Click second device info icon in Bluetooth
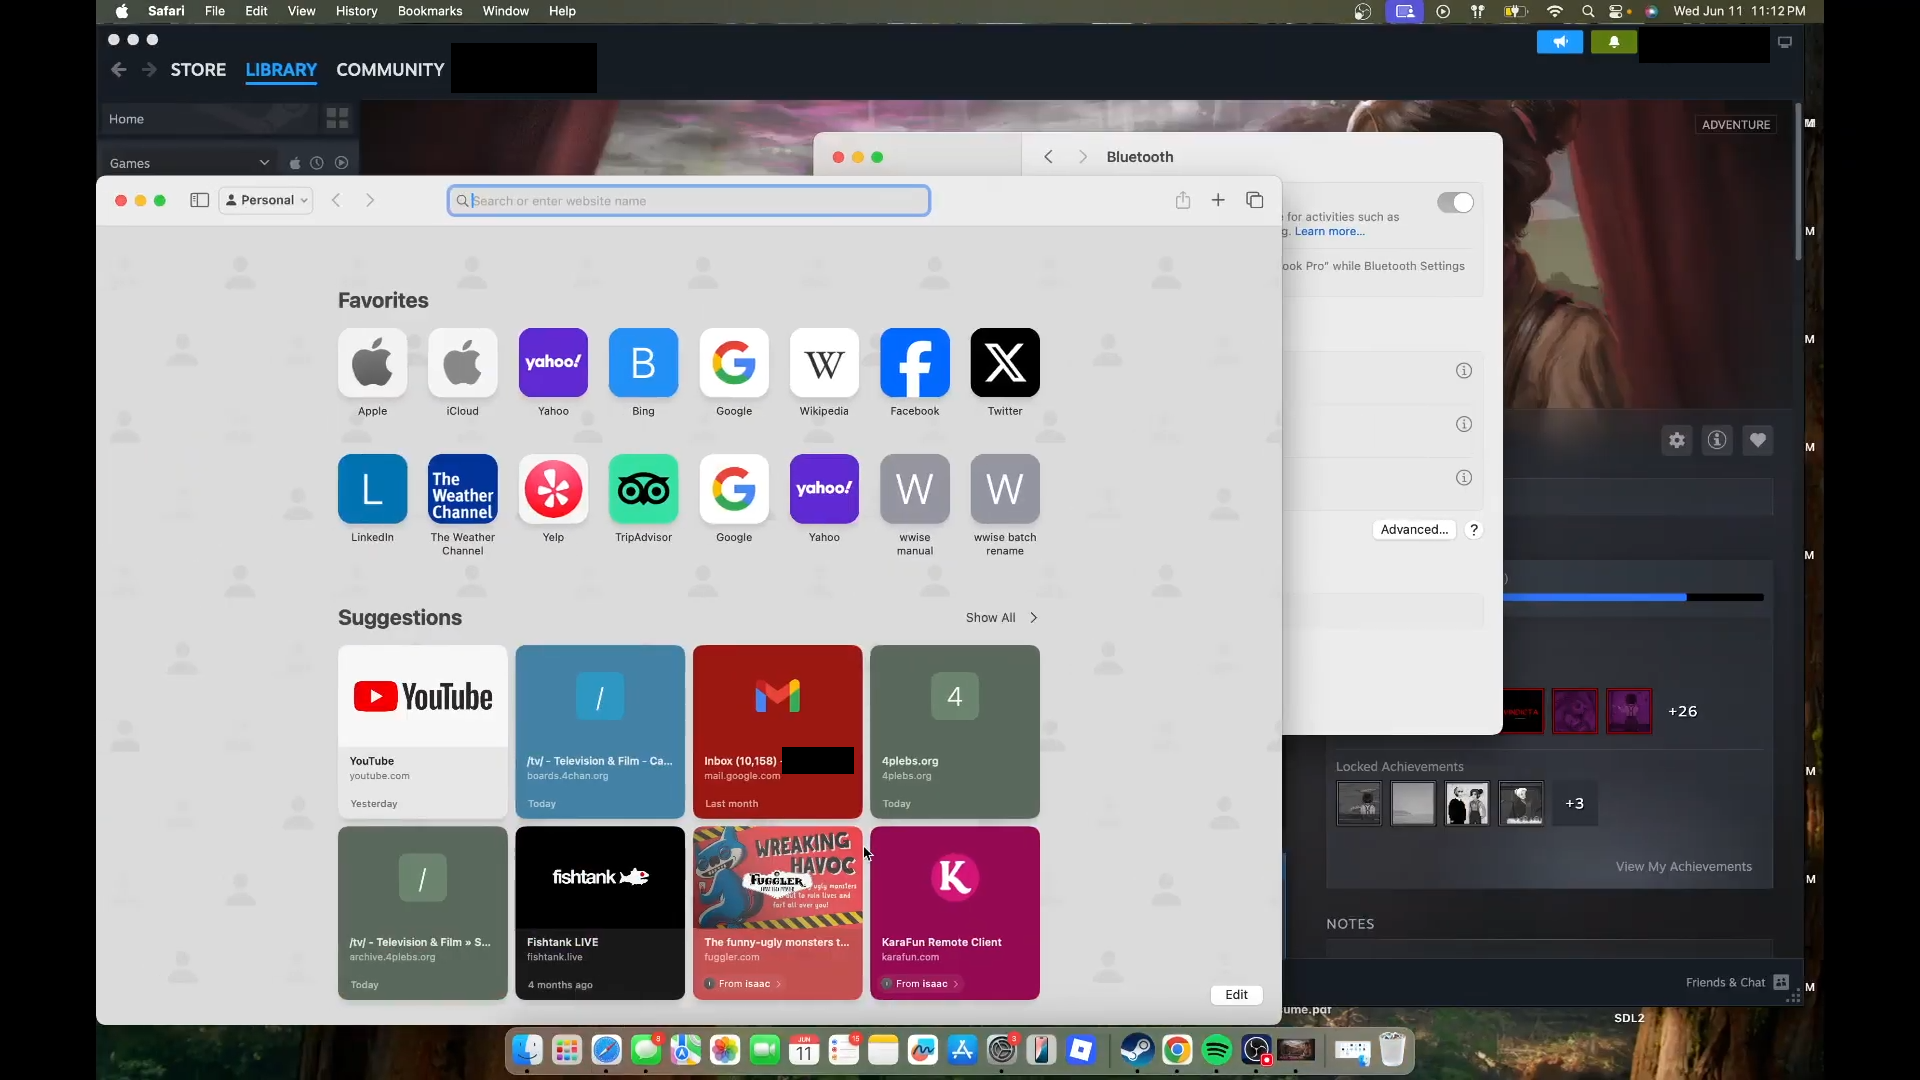The image size is (1920, 1080). (1464, 424)
